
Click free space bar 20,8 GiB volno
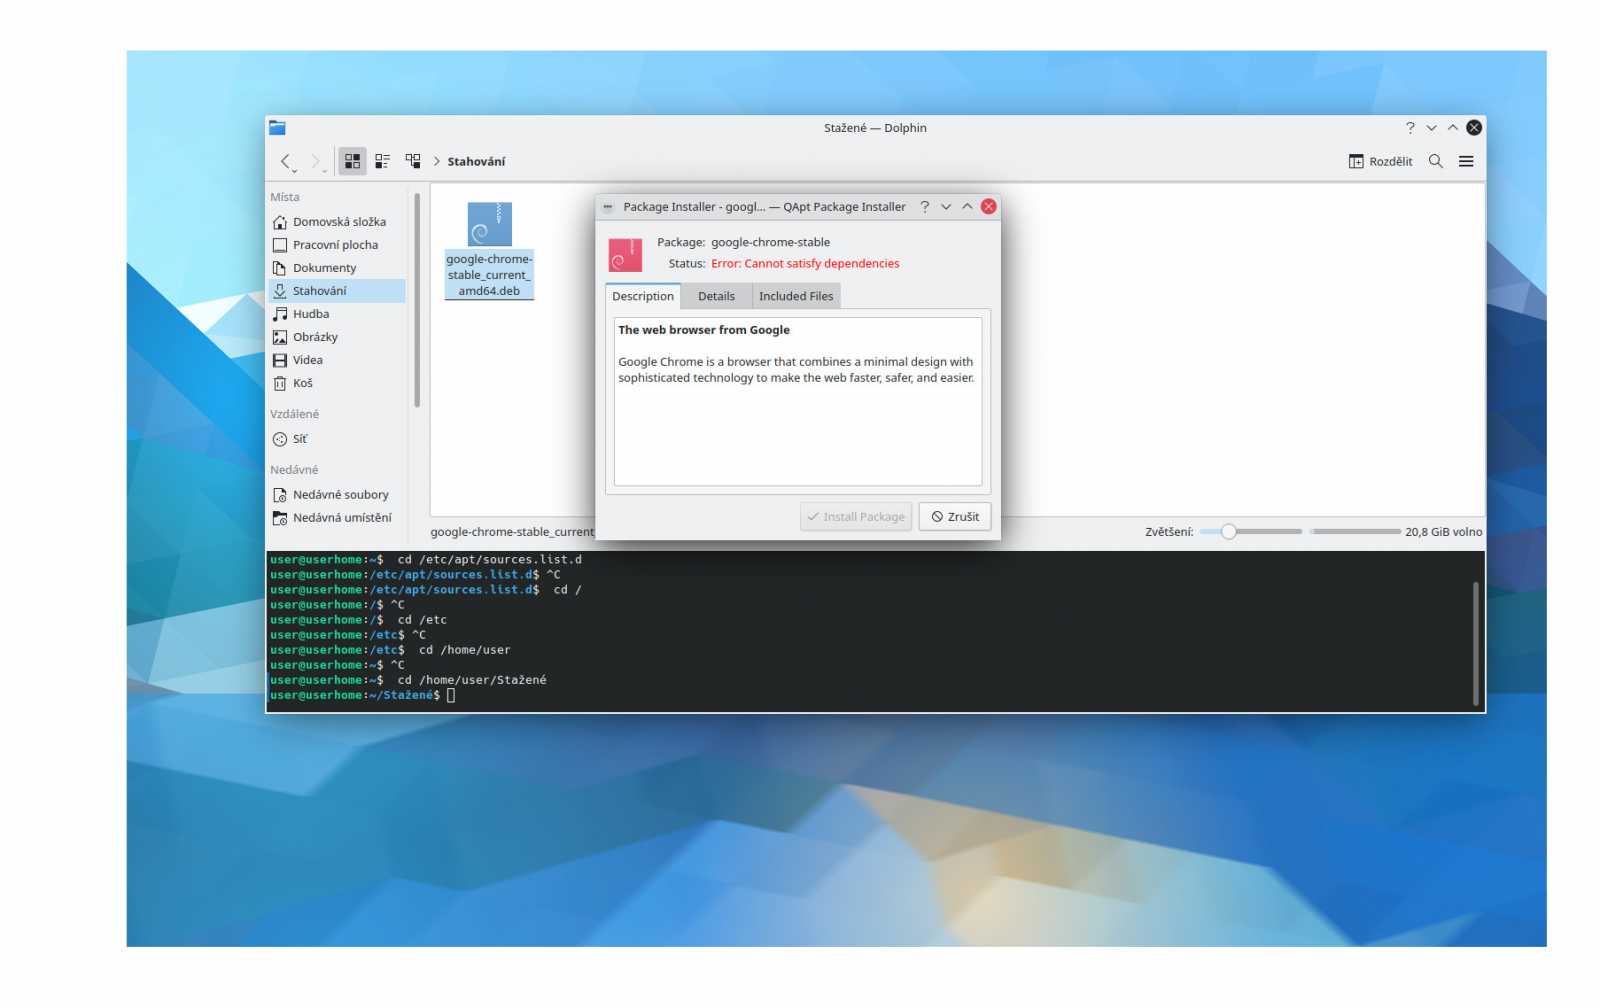tap(1355, 532)
